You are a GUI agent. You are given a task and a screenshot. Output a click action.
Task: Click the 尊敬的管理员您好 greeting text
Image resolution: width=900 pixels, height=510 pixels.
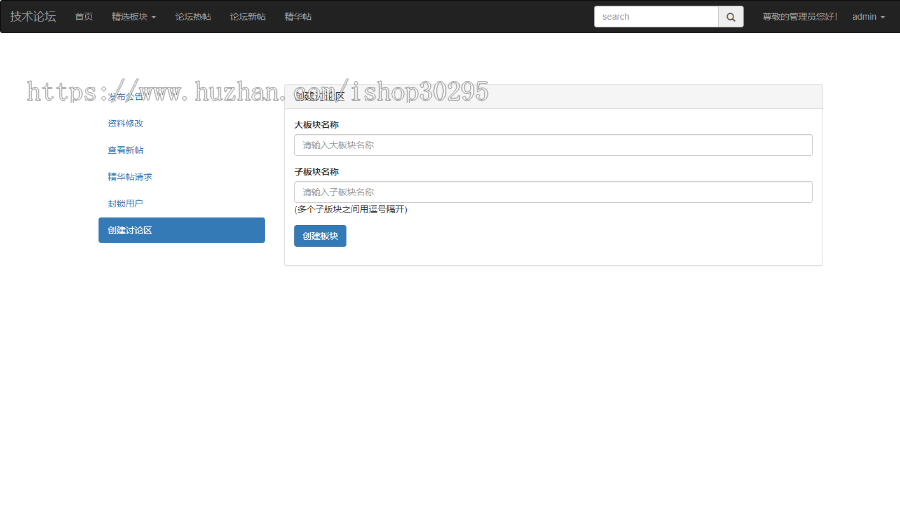[800, 17]
